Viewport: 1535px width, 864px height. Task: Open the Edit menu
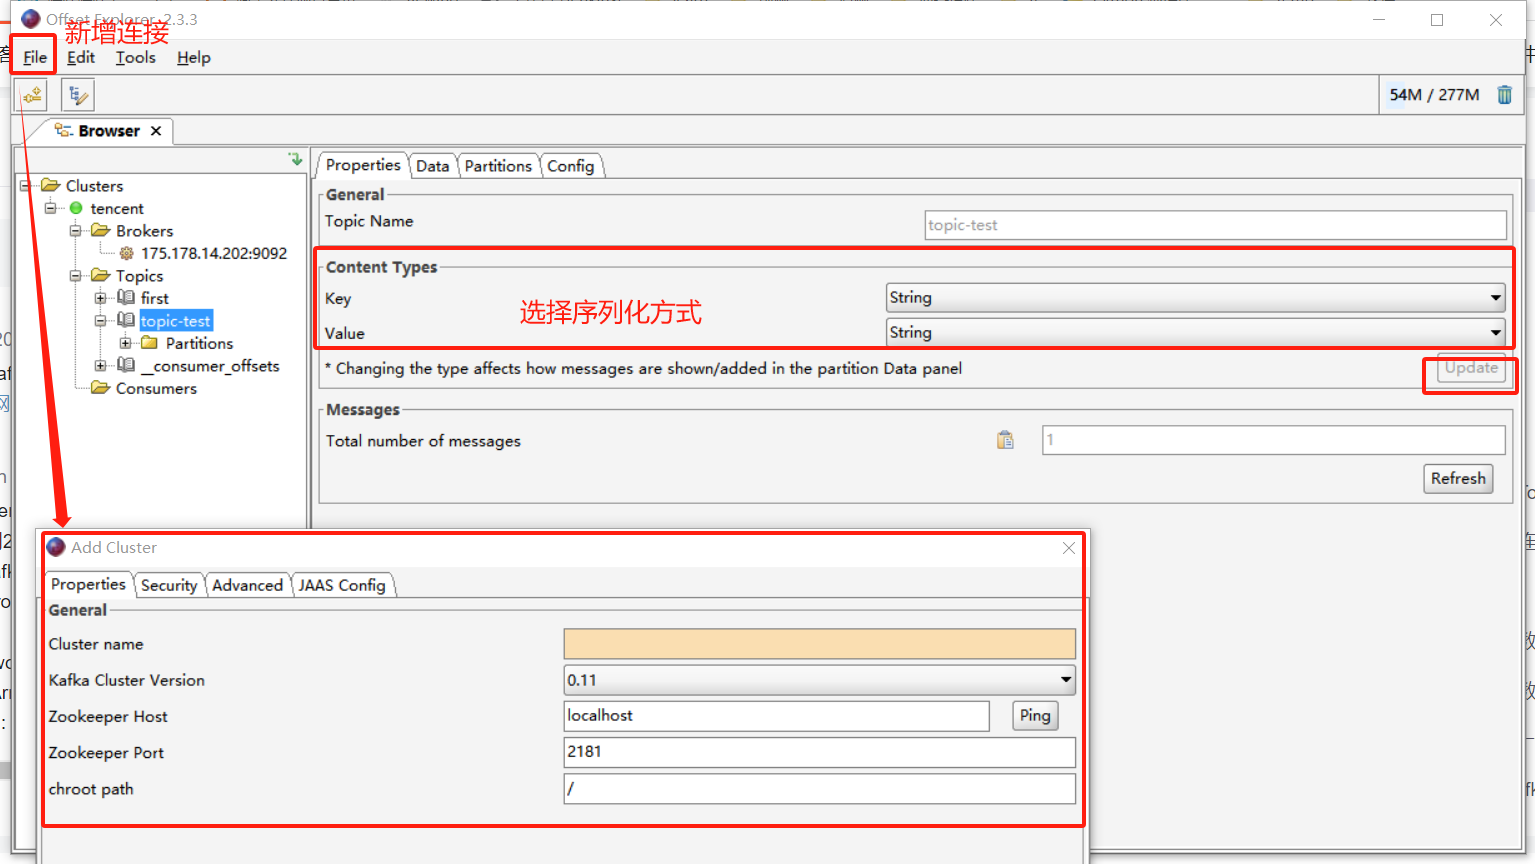[x=81, y=57]
